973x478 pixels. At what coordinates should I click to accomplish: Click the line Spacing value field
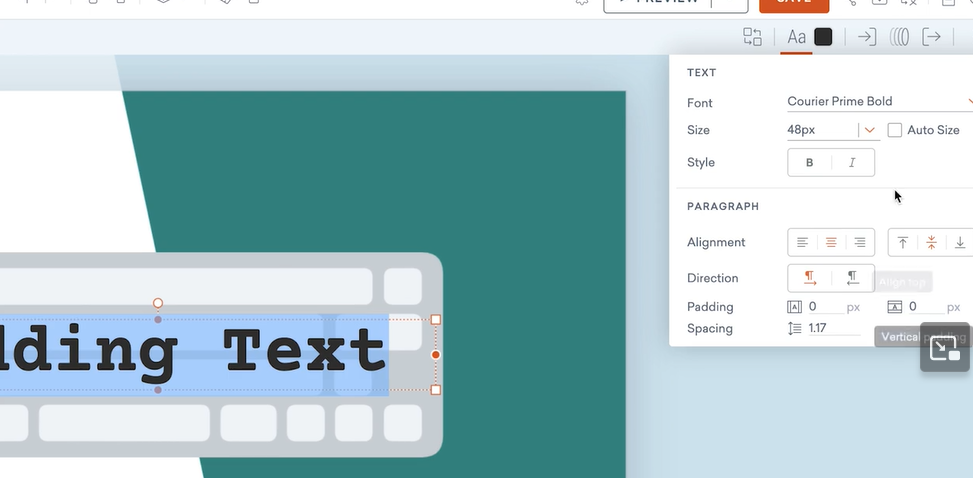832,328
